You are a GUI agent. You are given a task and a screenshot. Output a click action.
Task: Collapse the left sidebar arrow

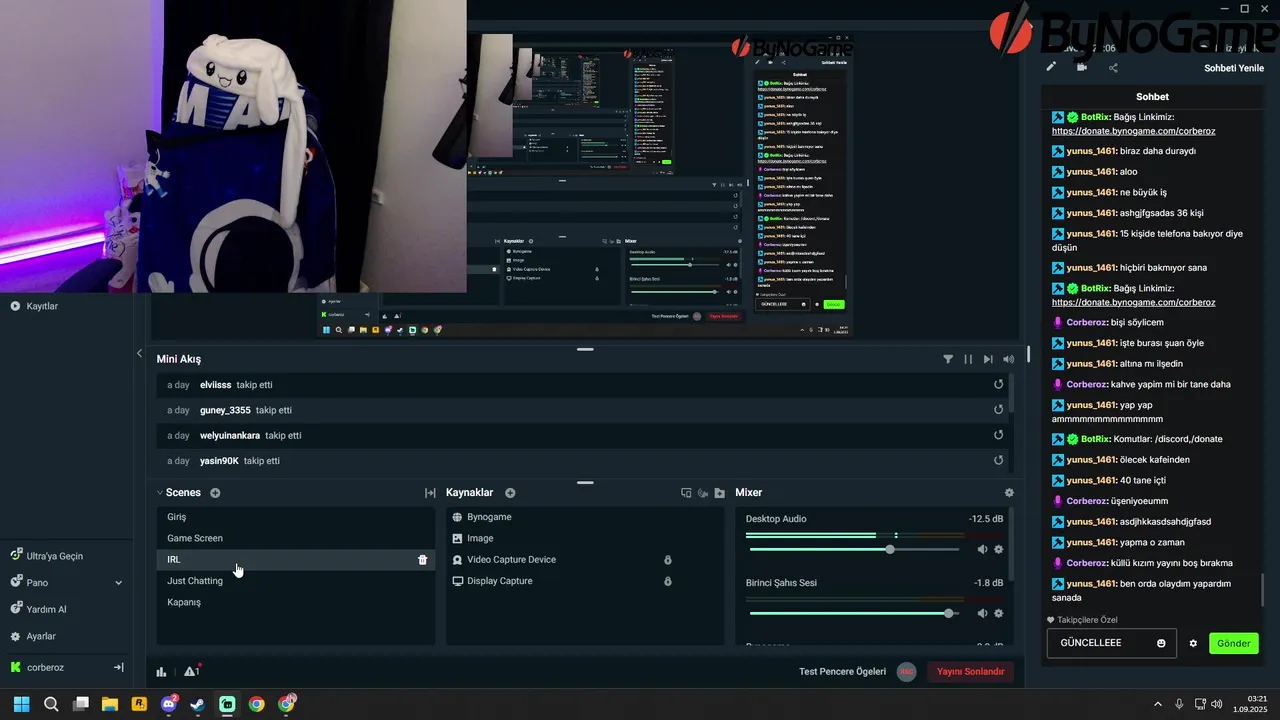click(139, 353)
